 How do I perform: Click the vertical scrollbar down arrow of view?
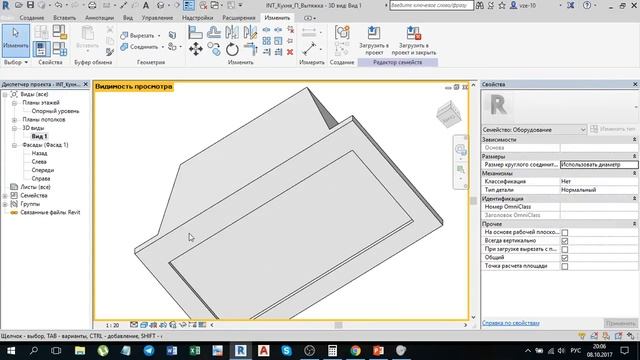click(473, 317)
